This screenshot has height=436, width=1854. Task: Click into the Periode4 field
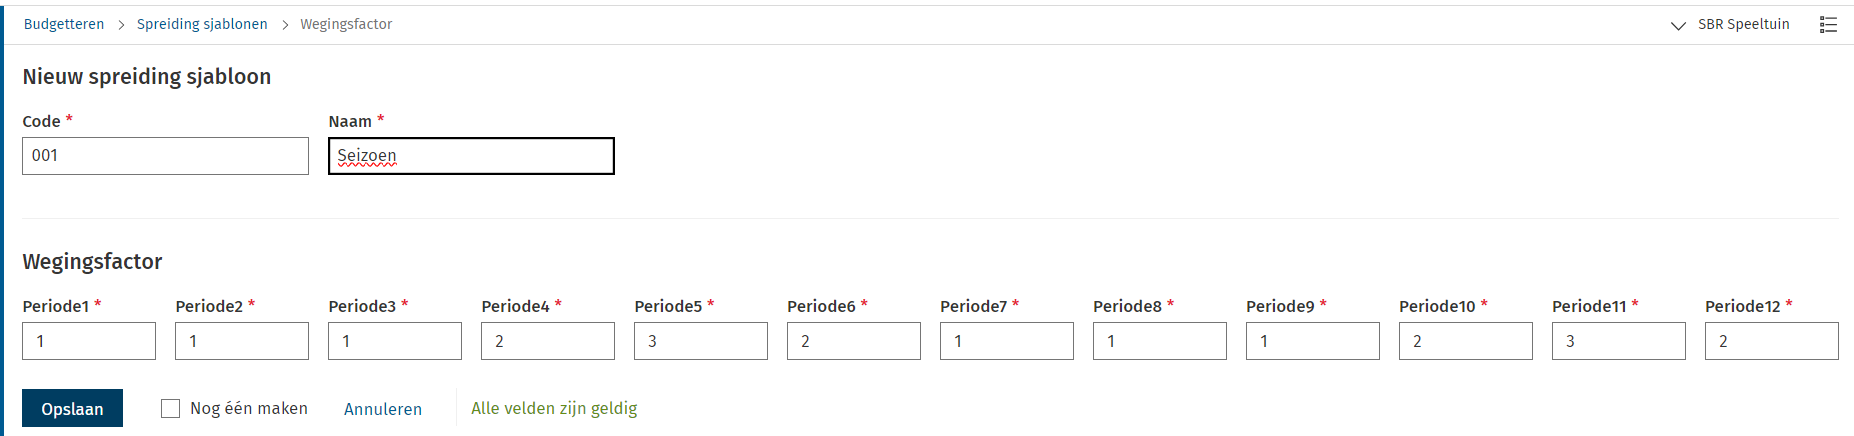pos(548,341)
